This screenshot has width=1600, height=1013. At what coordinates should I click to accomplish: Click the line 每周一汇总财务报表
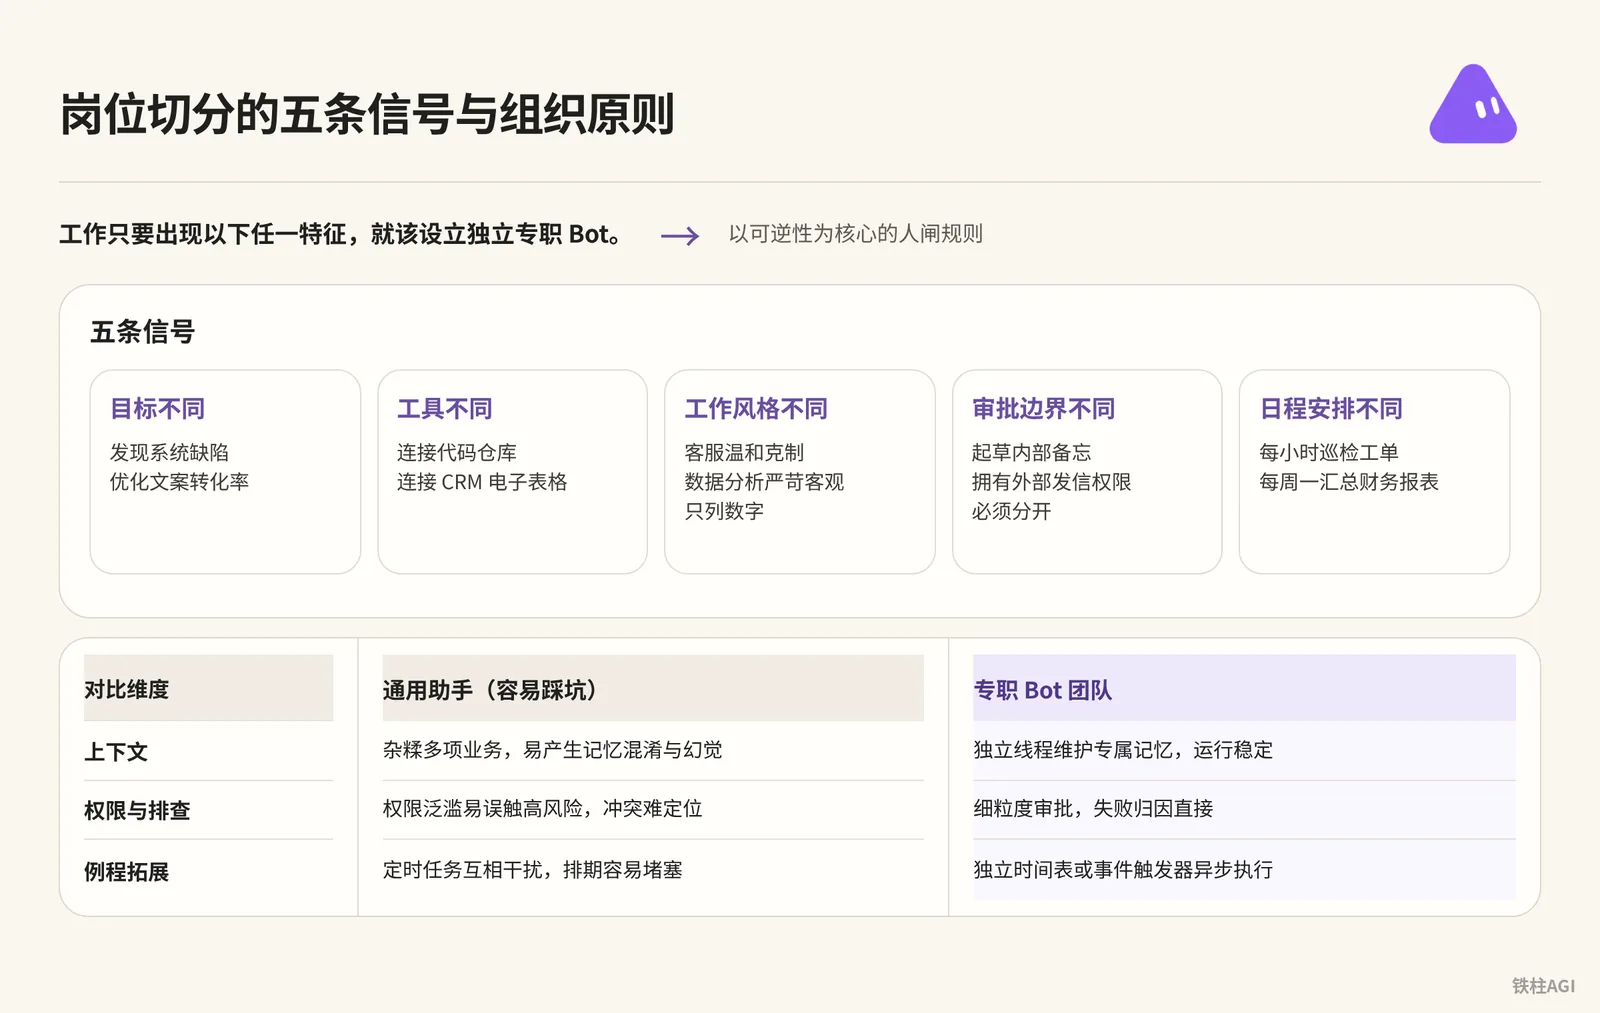(1349, 482)
